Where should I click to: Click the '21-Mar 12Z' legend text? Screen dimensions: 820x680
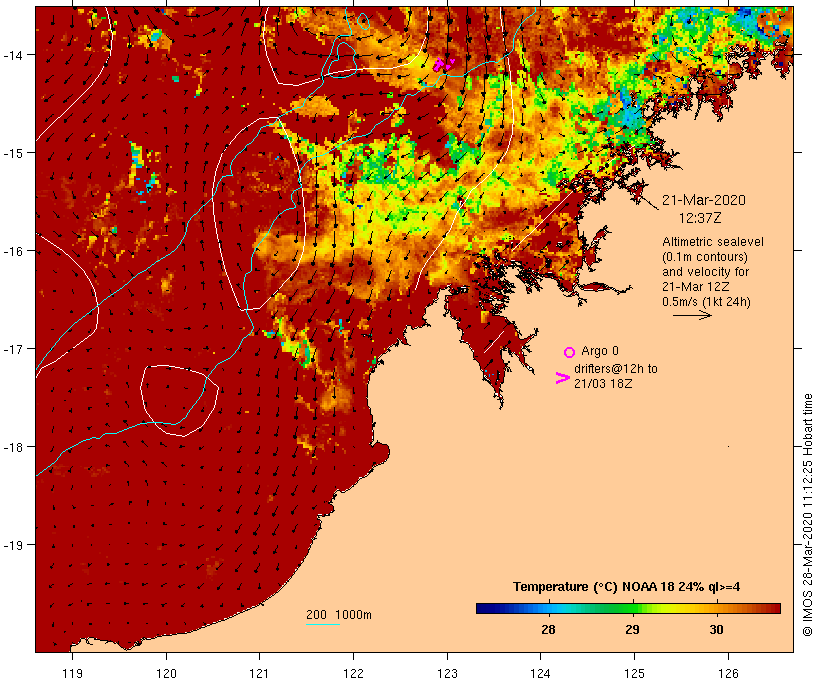coord(696,287)
